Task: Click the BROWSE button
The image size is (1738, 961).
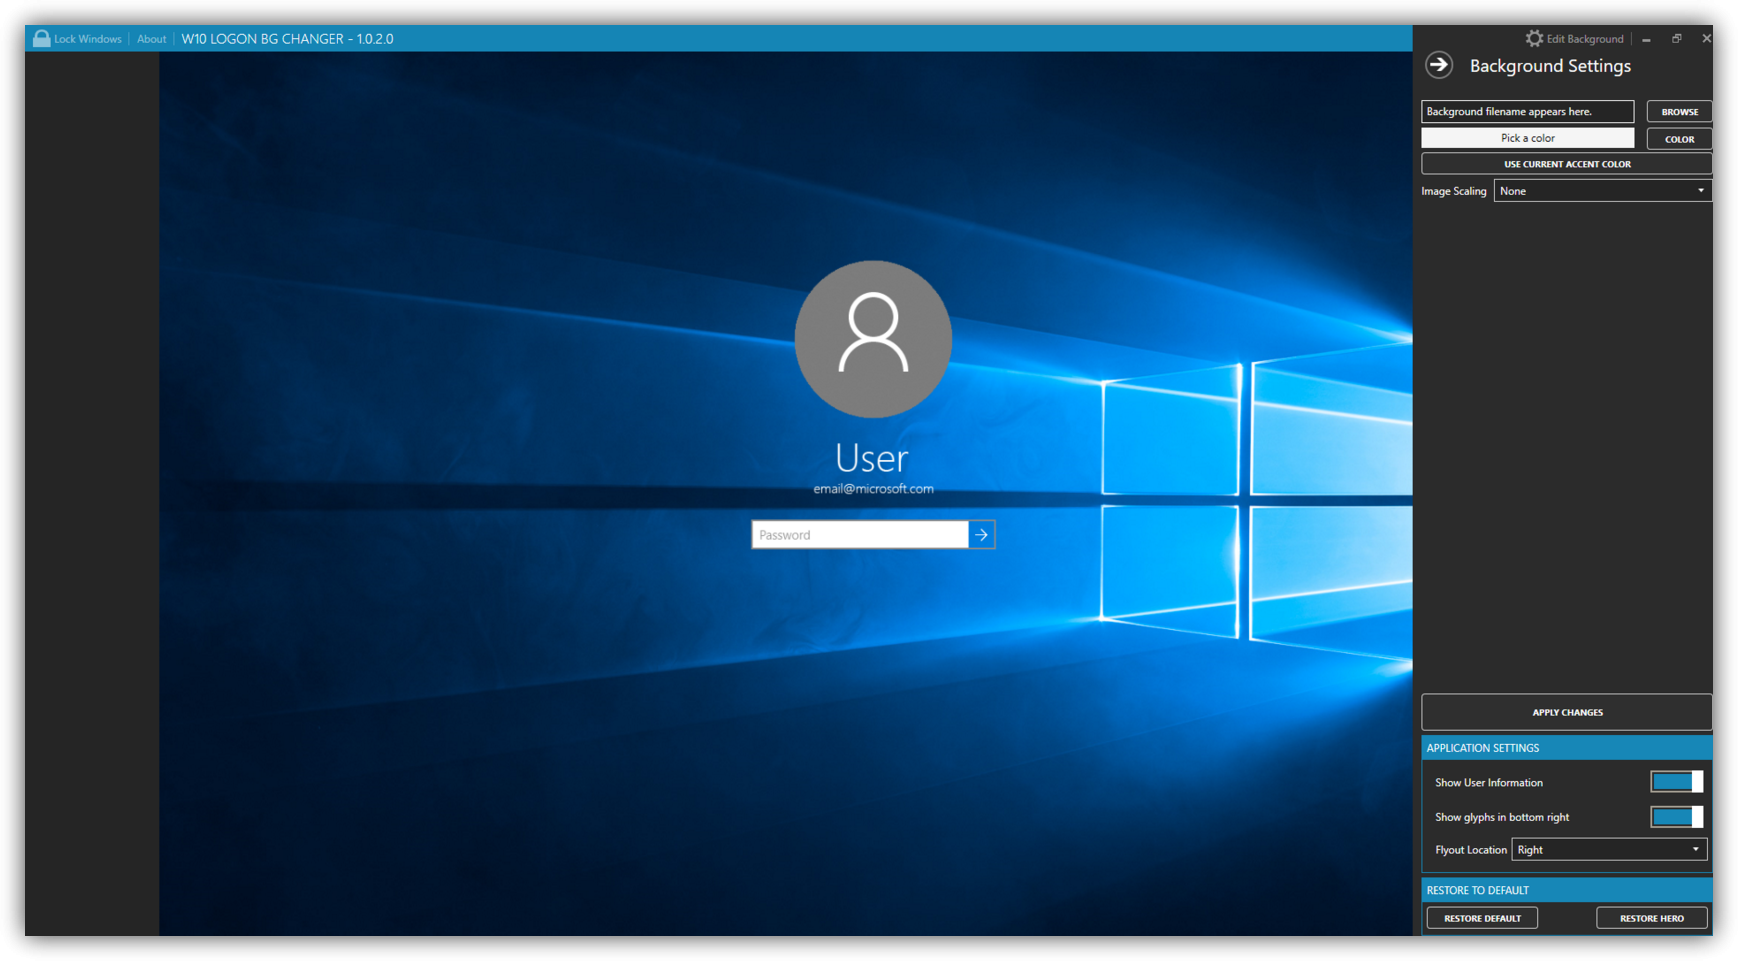Action: (x=1679, y=112)
